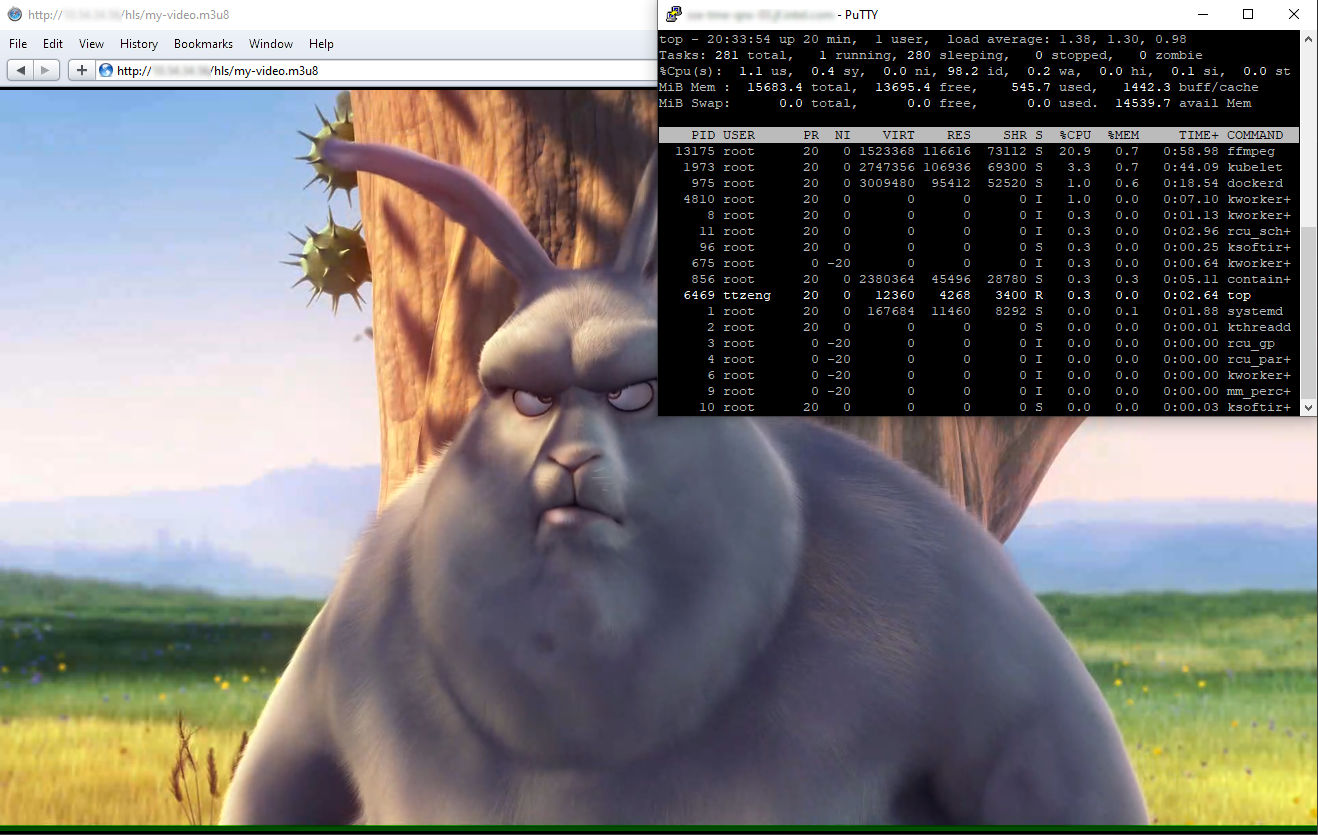Open the Edit menu in the browser
Viewport: 1318px width, 835px height.
pos(53,44)
